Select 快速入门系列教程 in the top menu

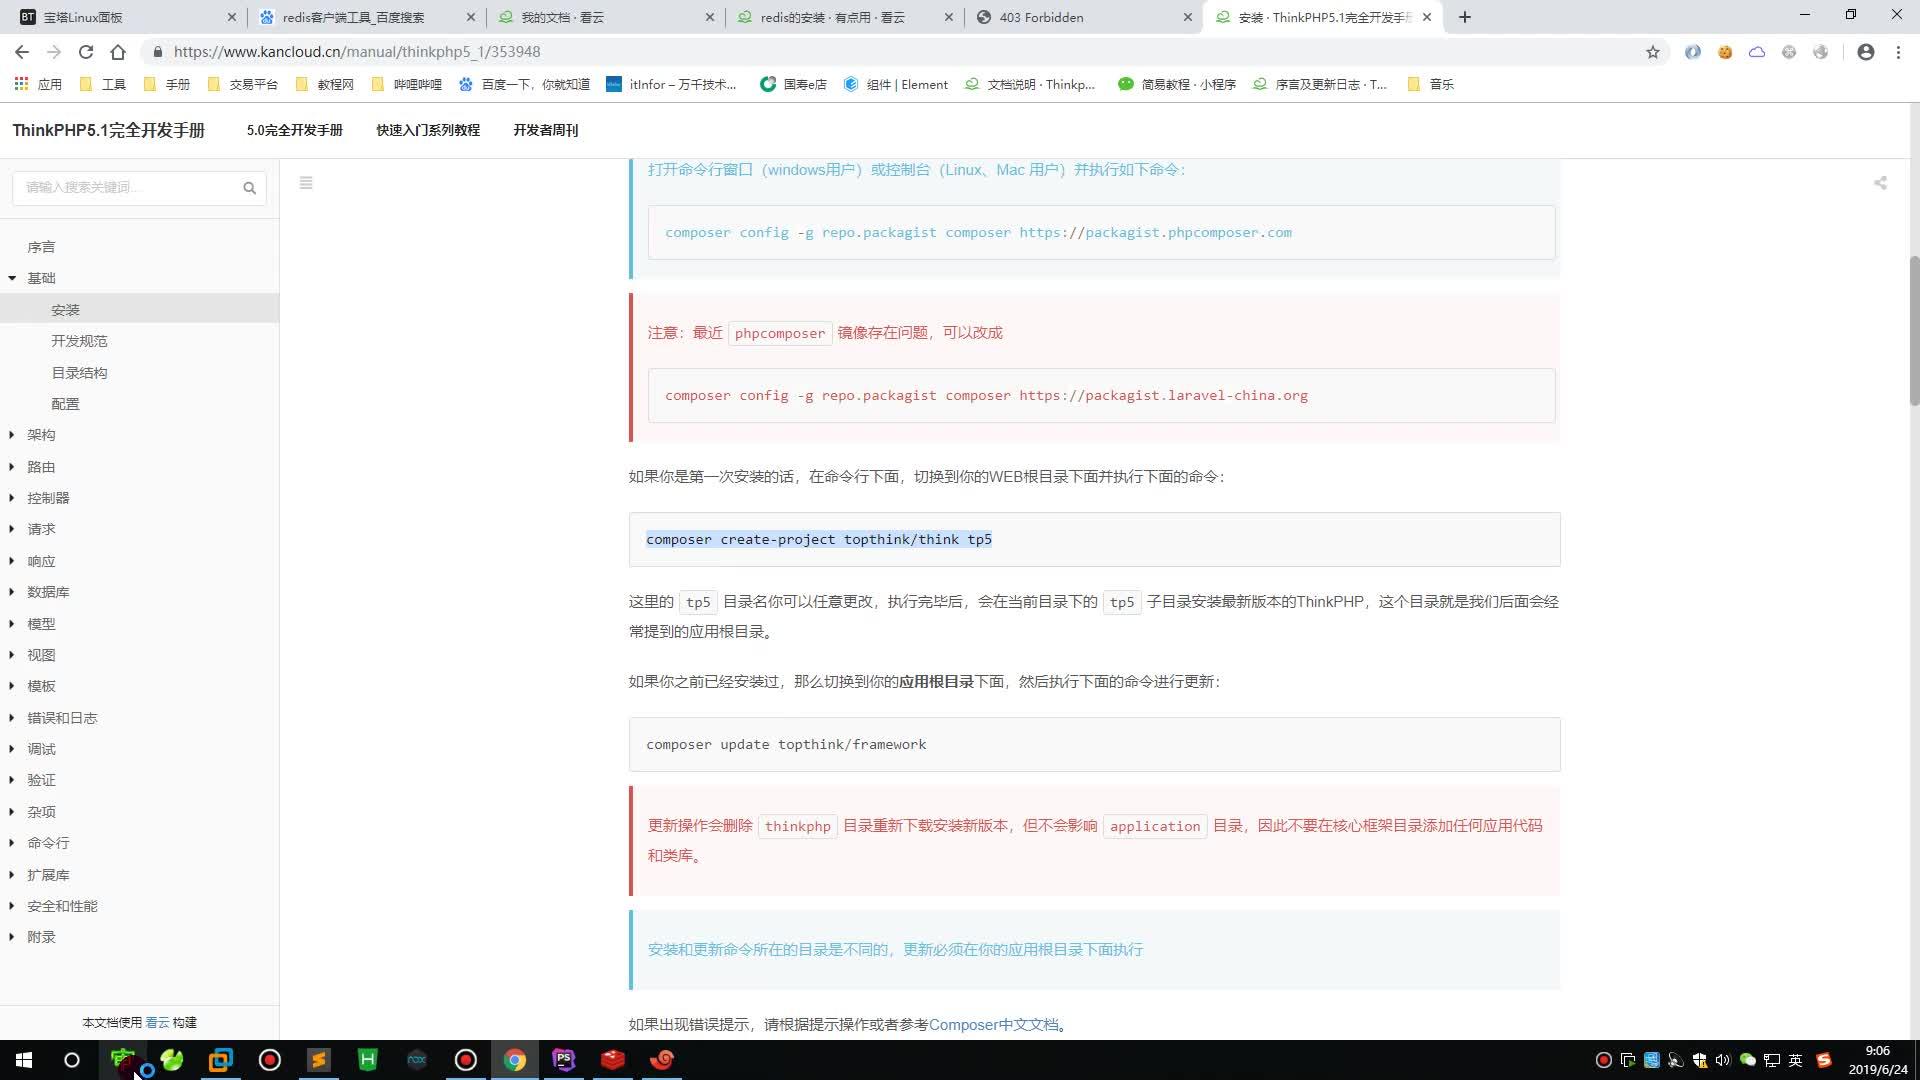click(427, 130)
